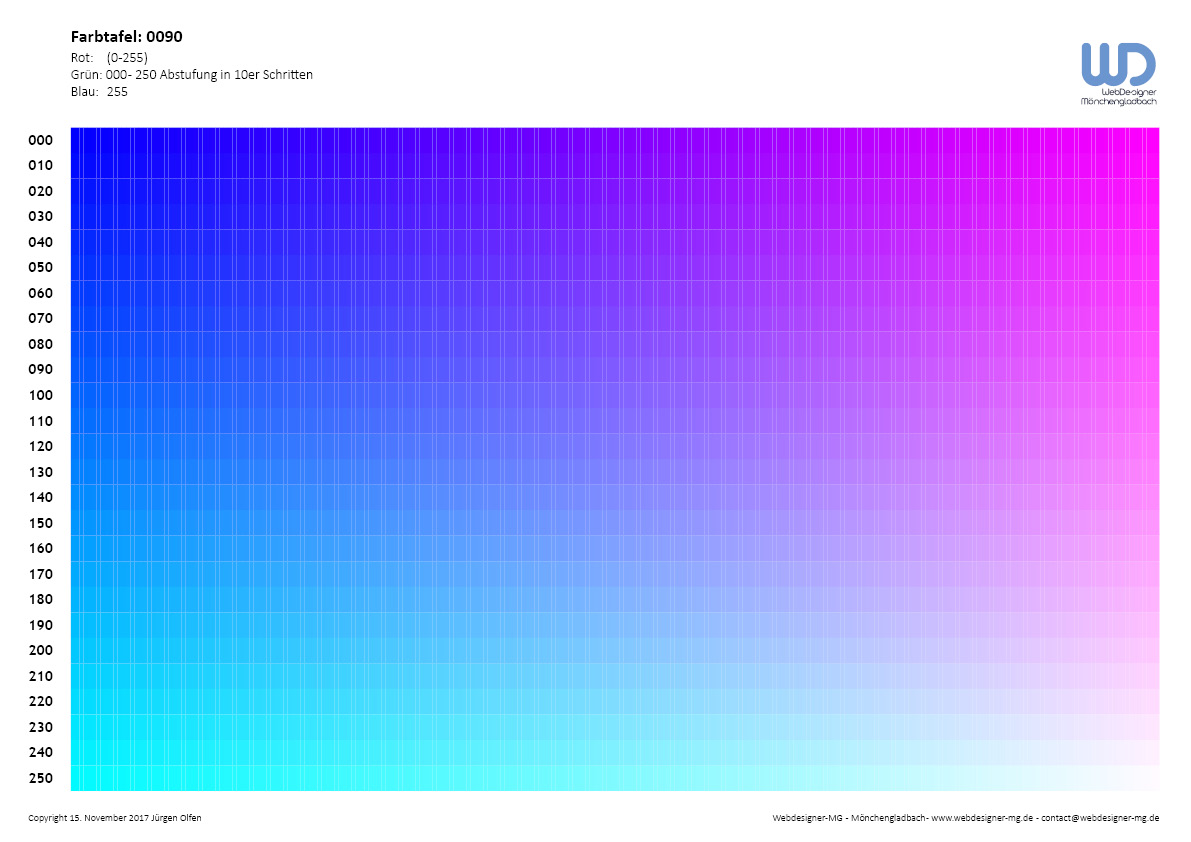Click the title 'Farbtafel: 0090'
Image resolution: width=1191 pixels, height=842 pixels.
coord(126,36)
